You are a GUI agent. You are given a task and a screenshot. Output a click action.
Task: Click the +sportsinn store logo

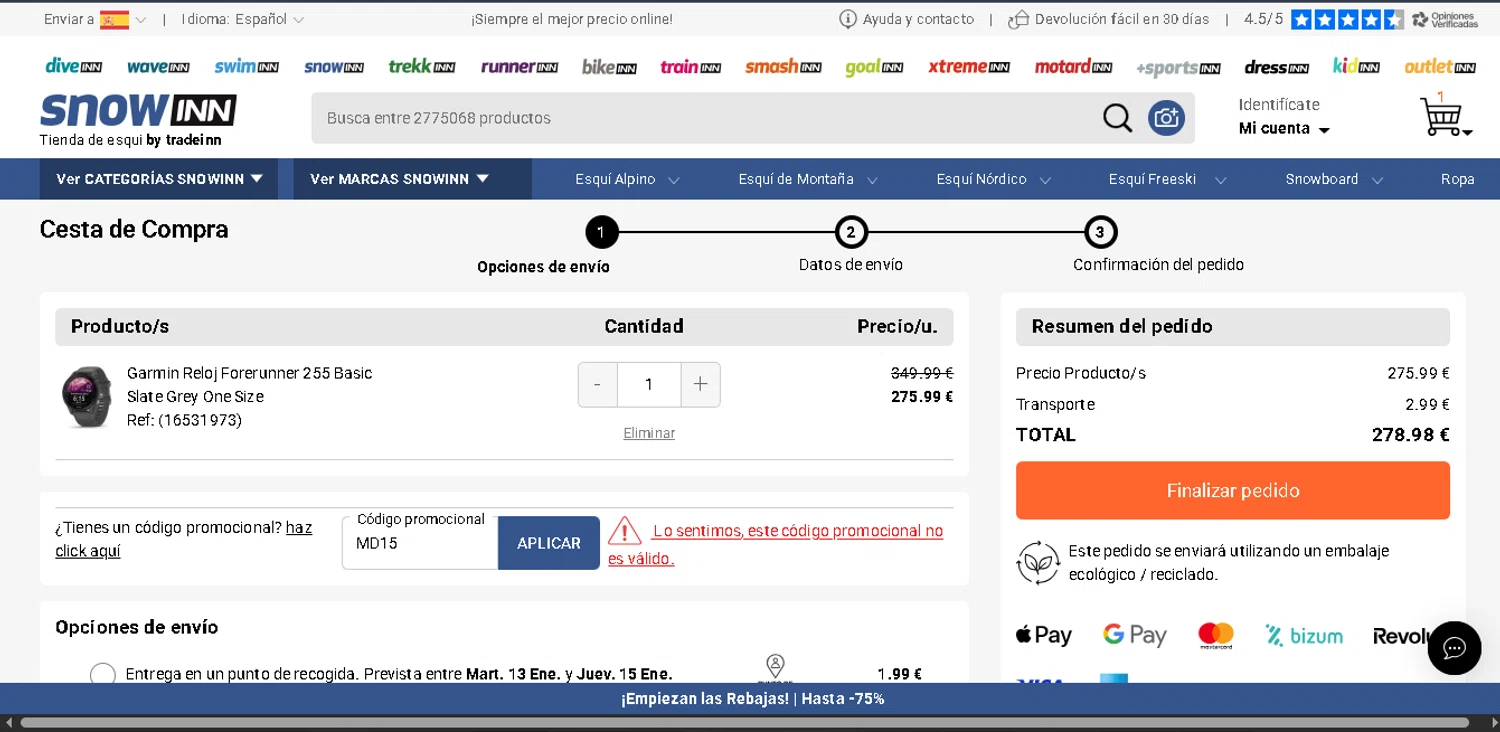1178,68
